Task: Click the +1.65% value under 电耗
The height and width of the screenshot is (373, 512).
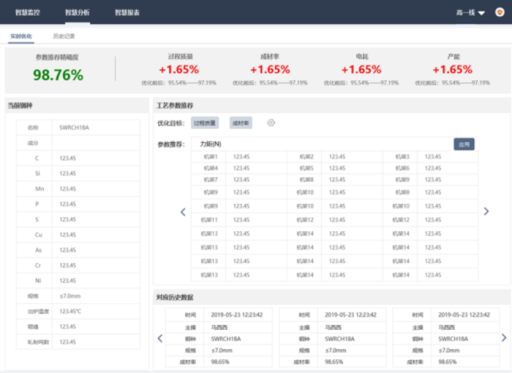Action: point(361,69)
